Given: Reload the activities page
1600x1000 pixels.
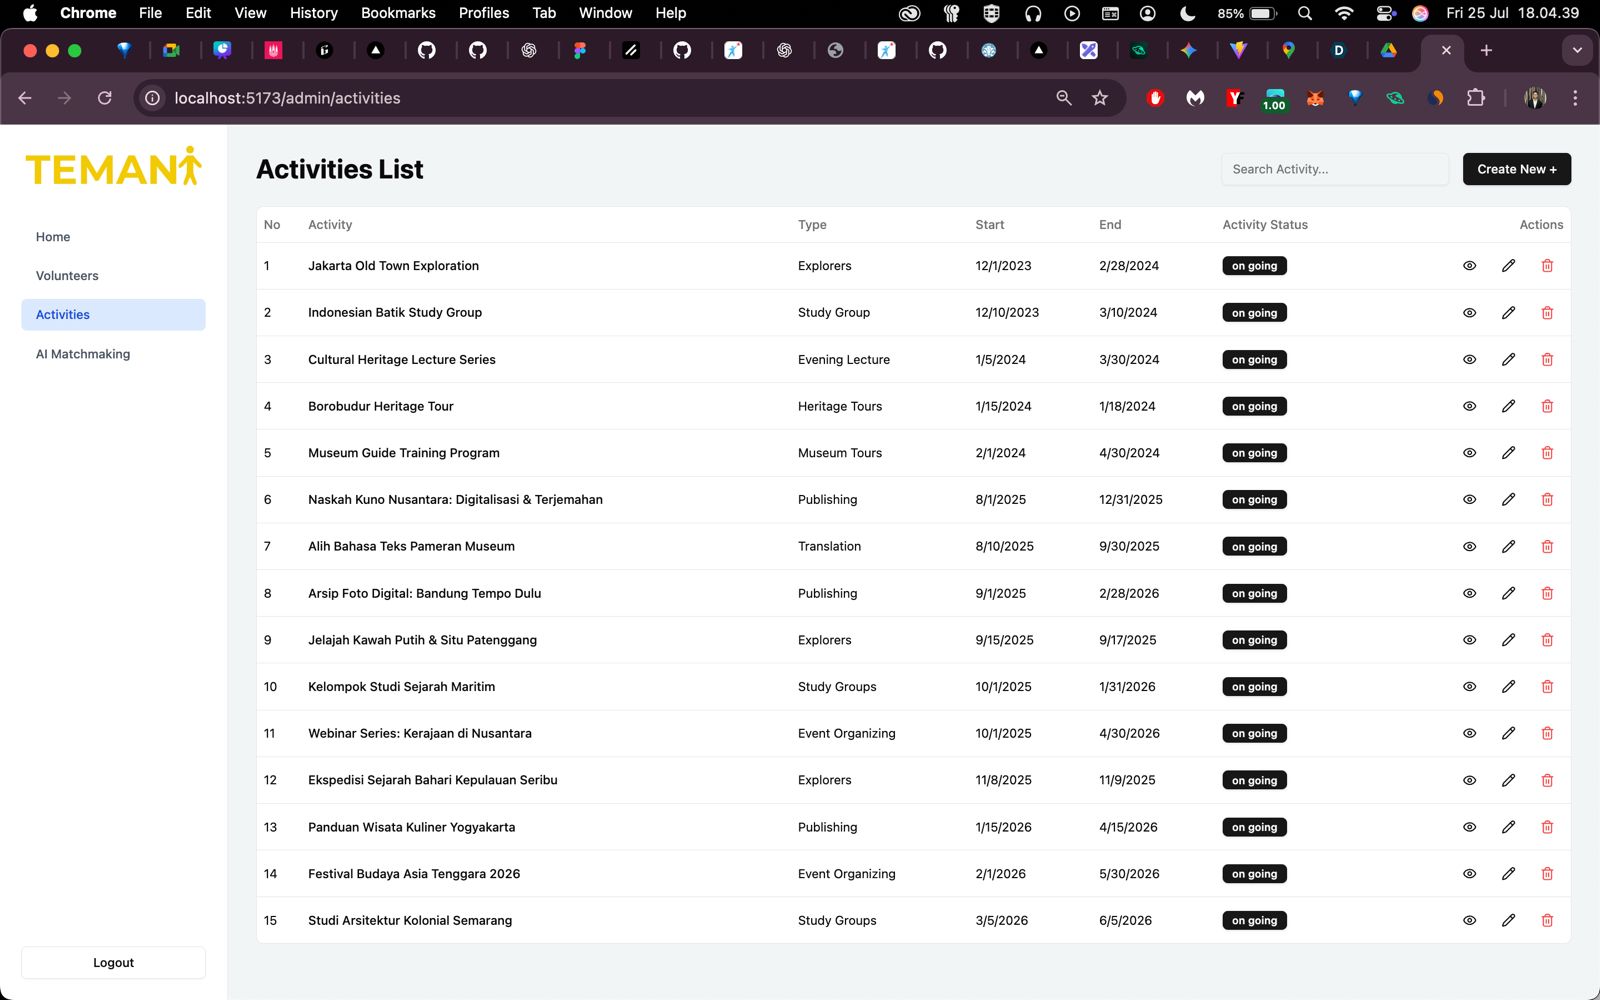Looking at the screenshot, I should tap(104, 98).
